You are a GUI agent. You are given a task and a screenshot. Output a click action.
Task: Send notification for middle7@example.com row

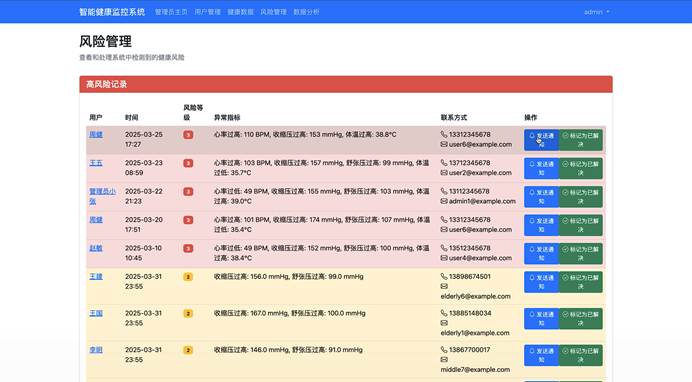pos(542,355)
